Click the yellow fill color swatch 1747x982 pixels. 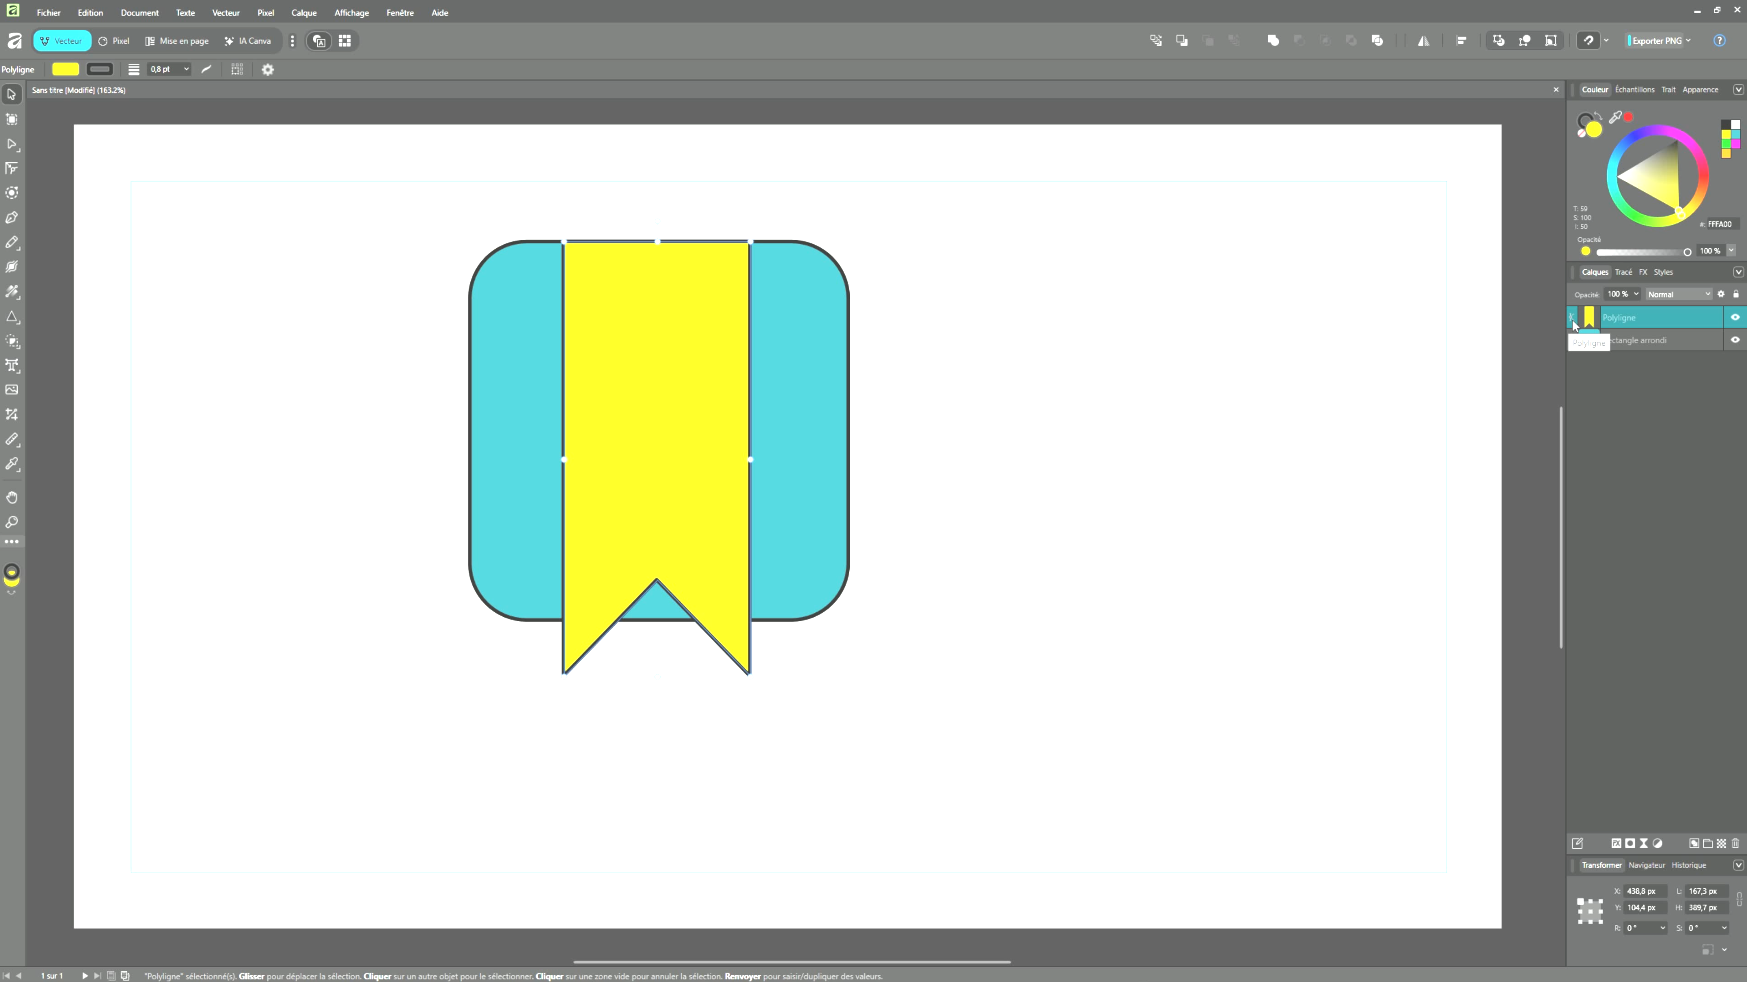(x=66, y=70)
